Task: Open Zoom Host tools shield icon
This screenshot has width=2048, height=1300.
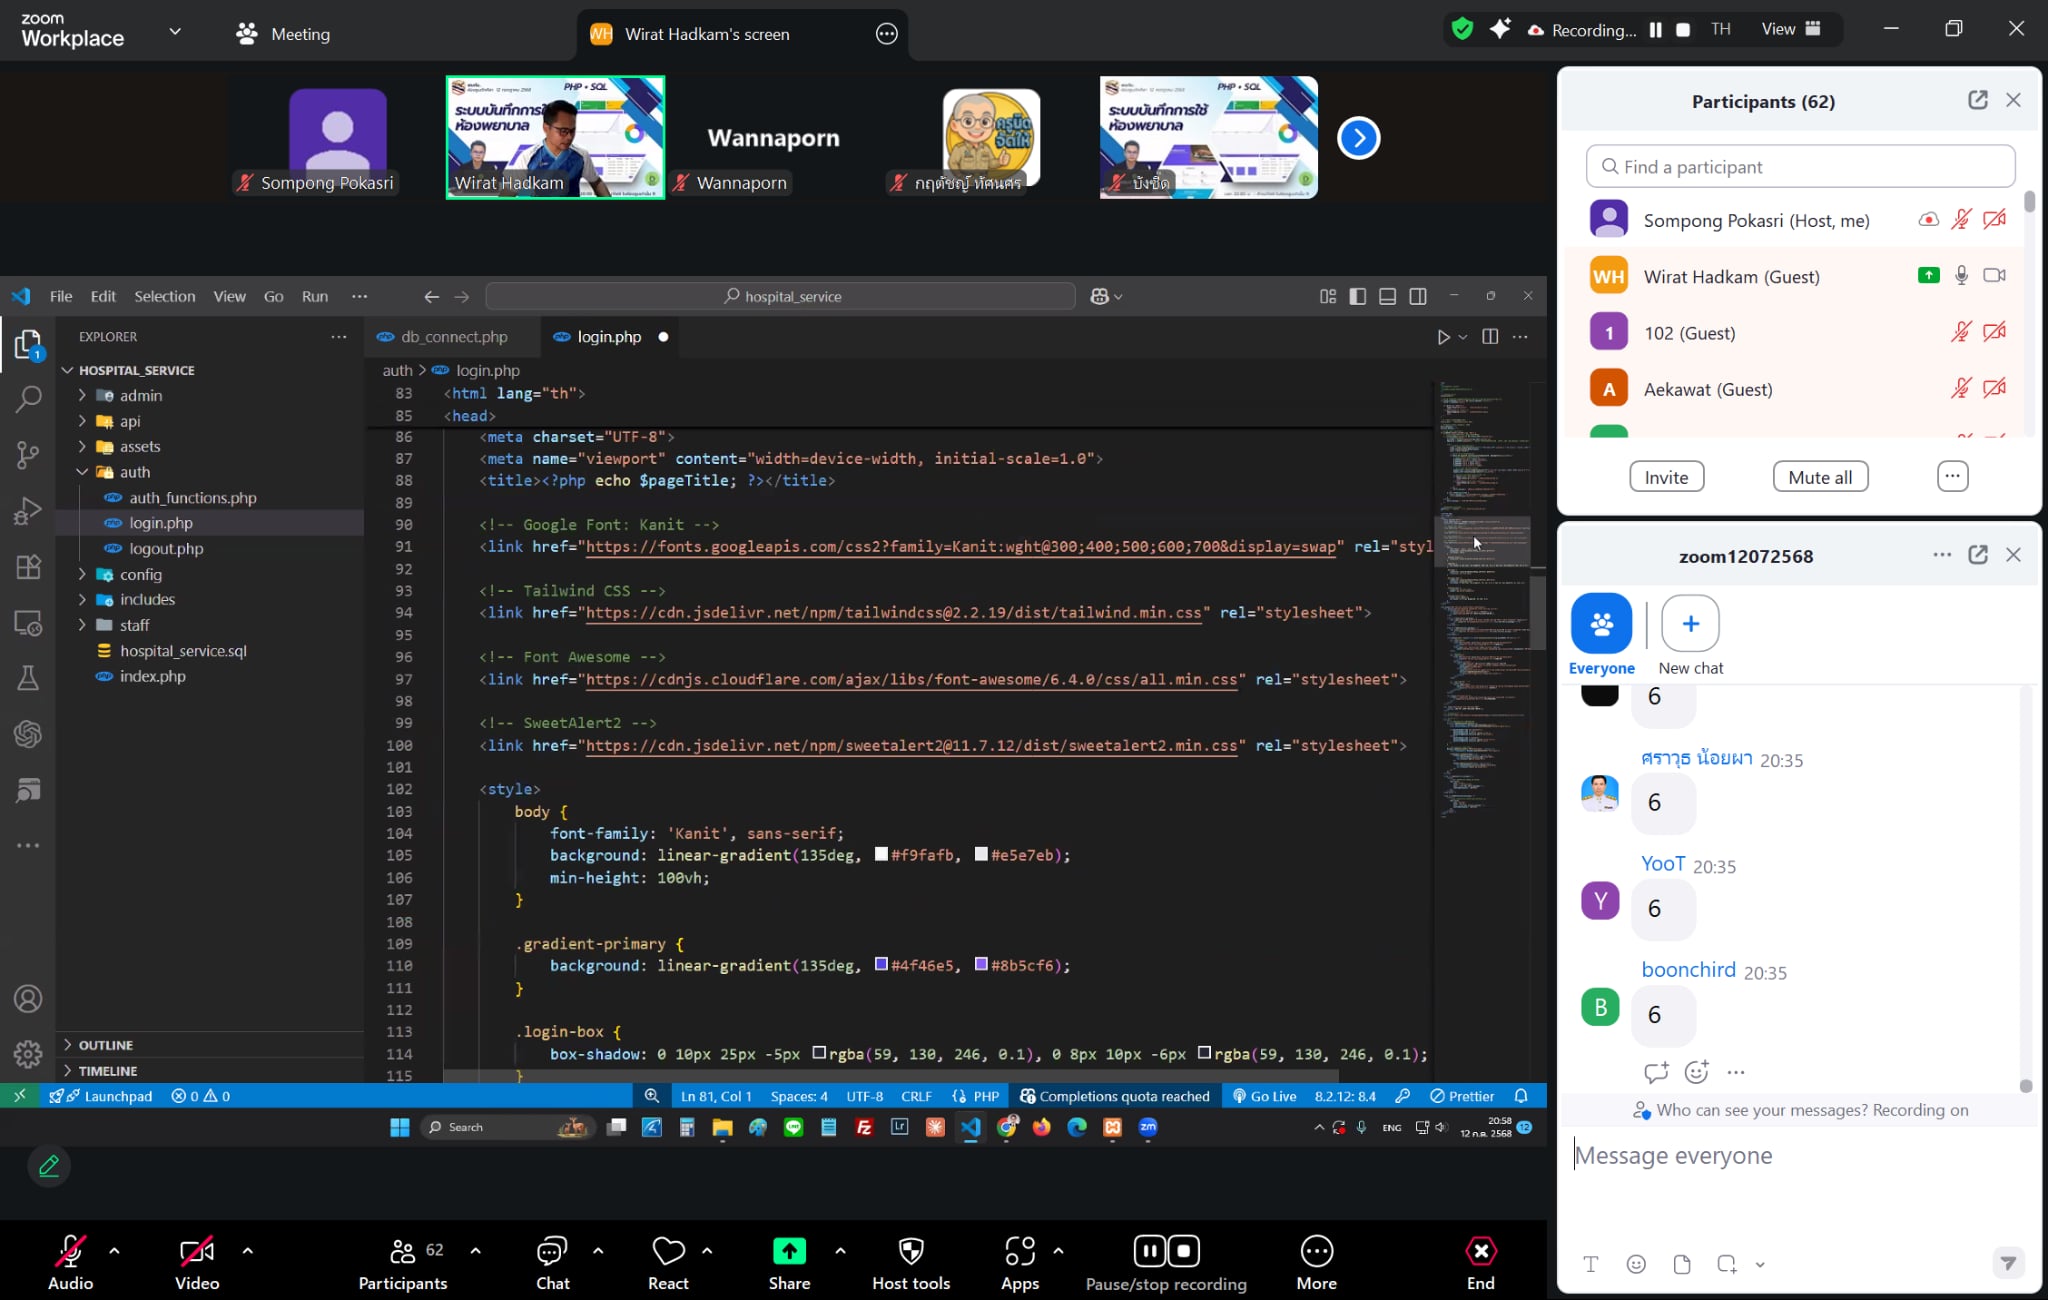Action: 910,1251
